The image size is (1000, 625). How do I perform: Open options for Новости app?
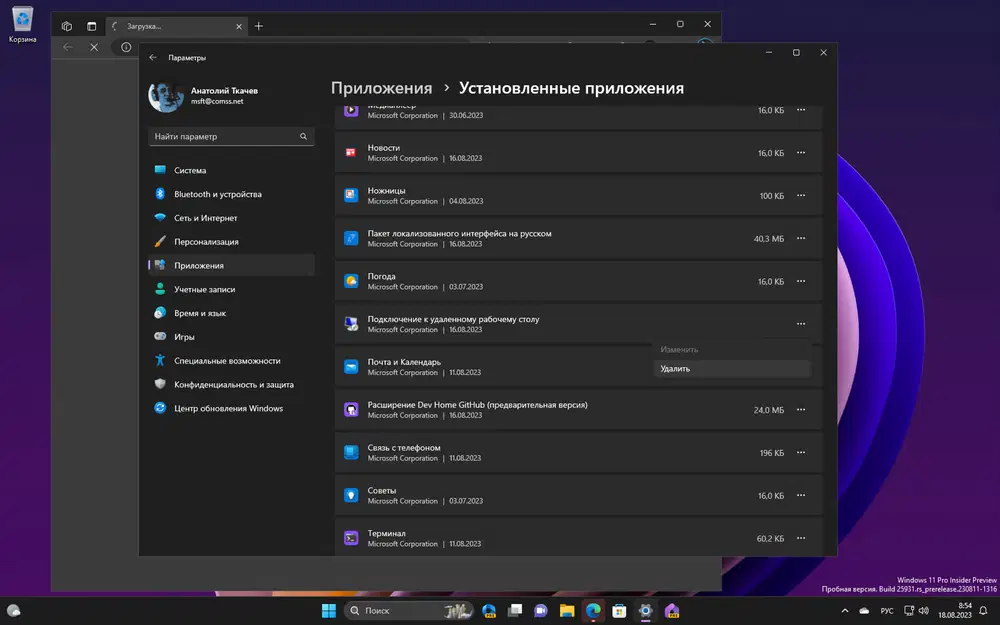tap(800, 153)
